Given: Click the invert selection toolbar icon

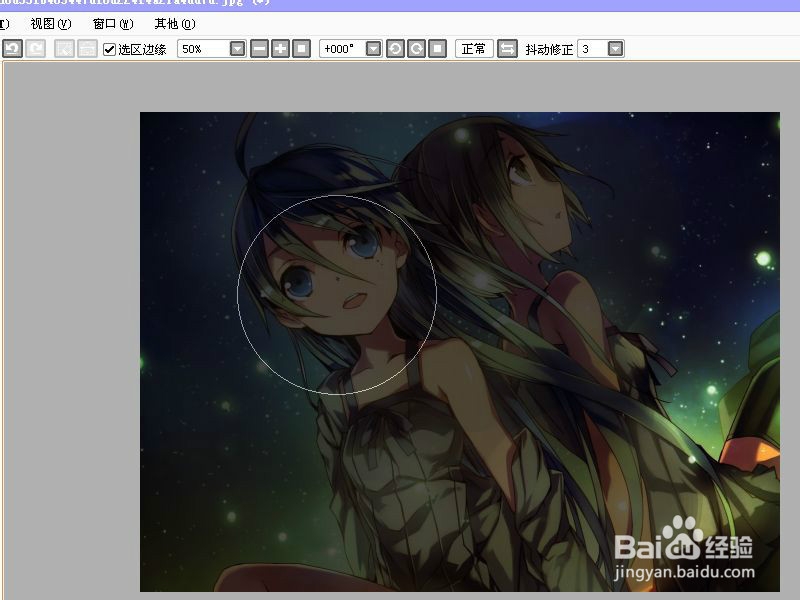Looking at the screenshot, I should click(87, 49).
